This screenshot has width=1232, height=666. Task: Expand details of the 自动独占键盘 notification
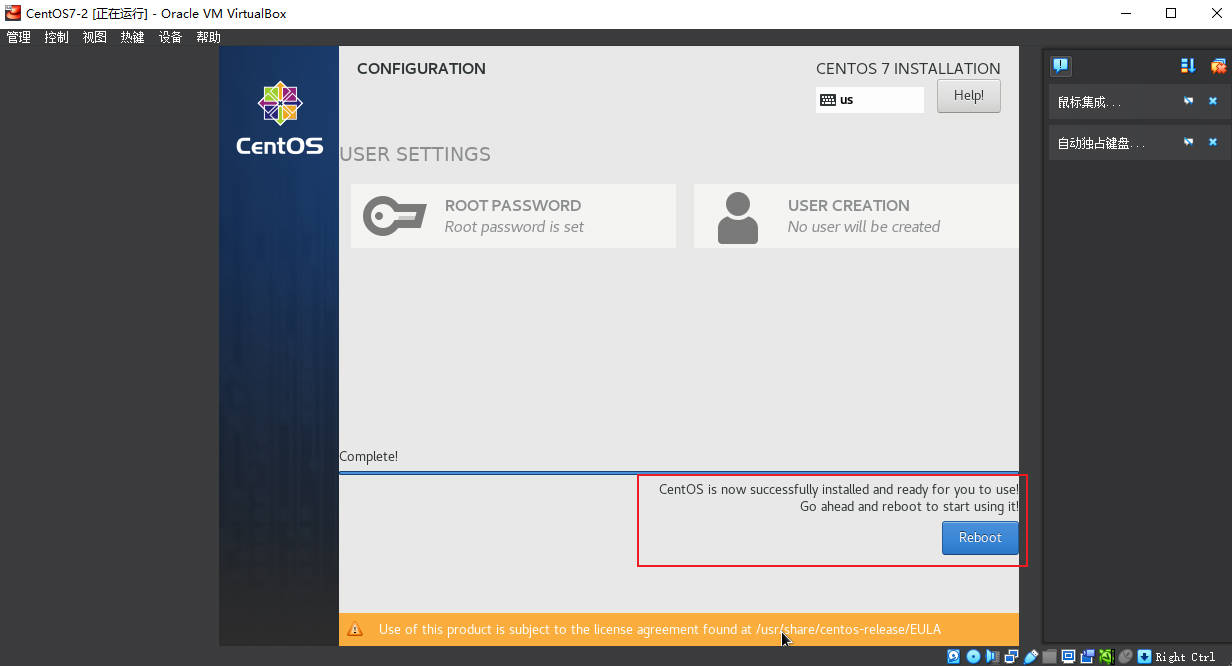[1189, 142]
